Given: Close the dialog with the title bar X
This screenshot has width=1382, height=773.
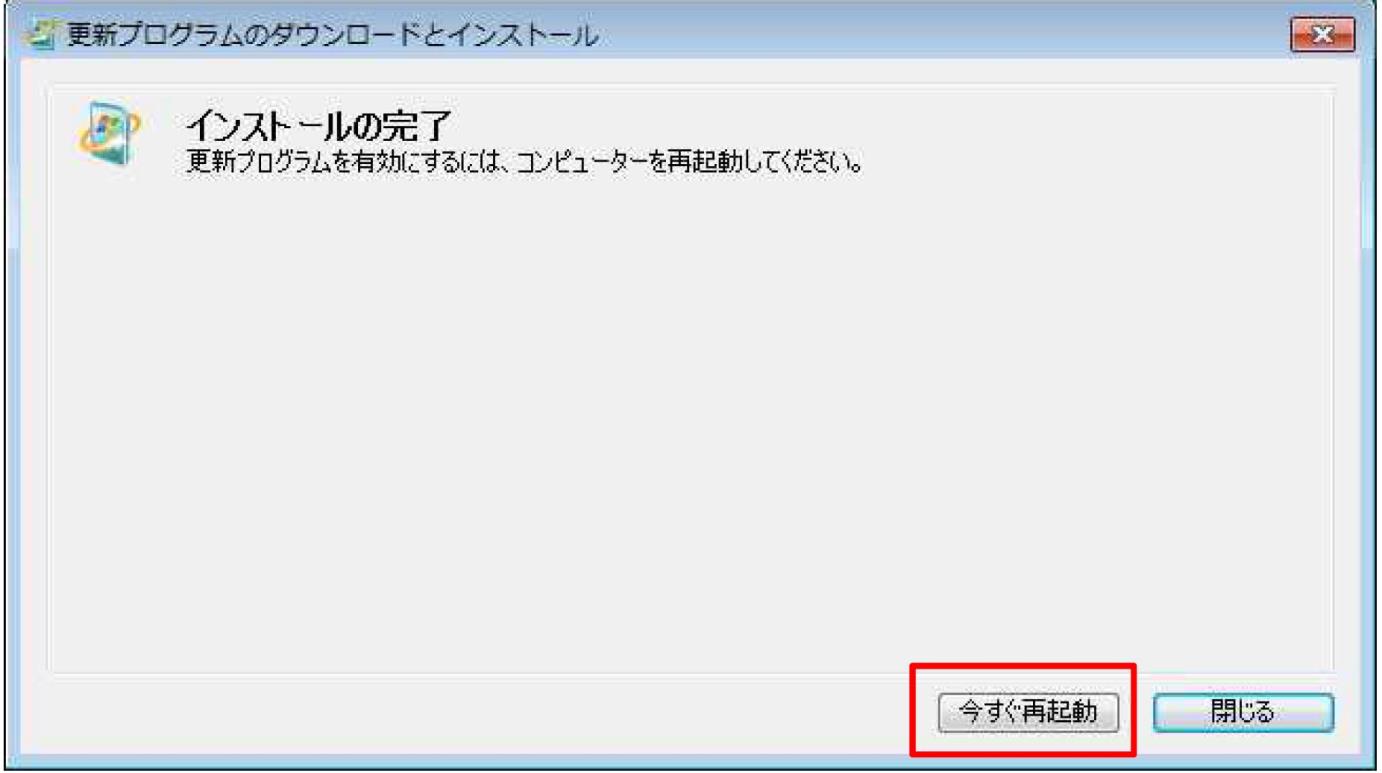Looking at the screenshot, I should pyautogui.click(x=1320, y=36).
